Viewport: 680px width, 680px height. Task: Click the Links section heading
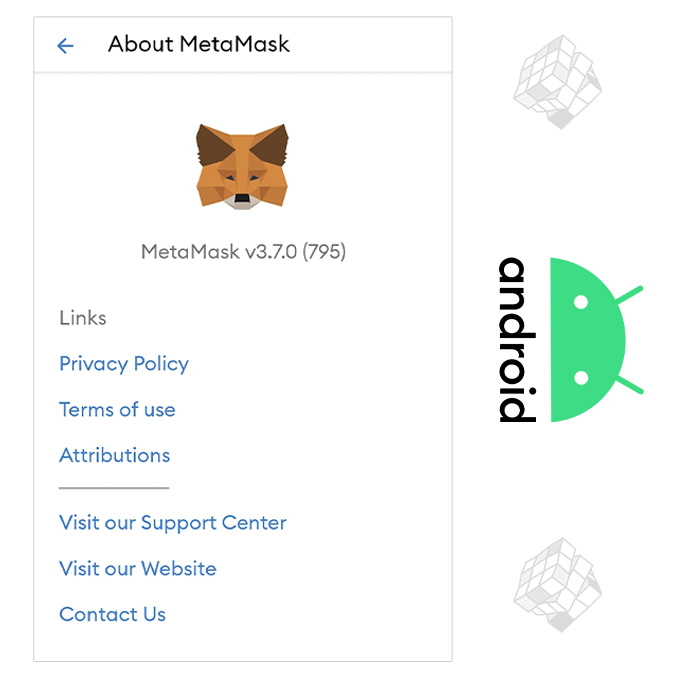pos(83,318)
